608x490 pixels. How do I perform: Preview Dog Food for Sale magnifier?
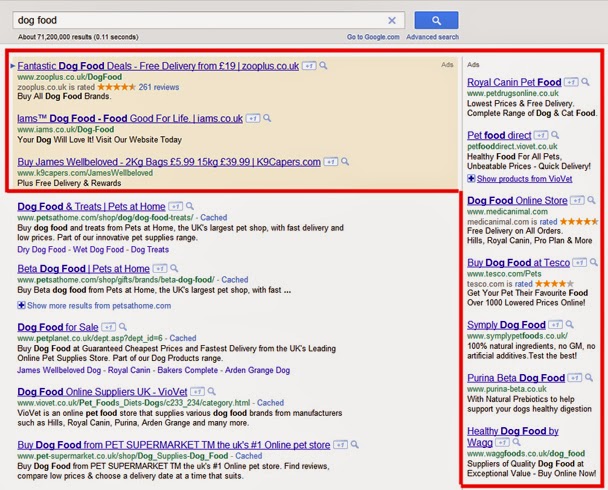(123, 327)
